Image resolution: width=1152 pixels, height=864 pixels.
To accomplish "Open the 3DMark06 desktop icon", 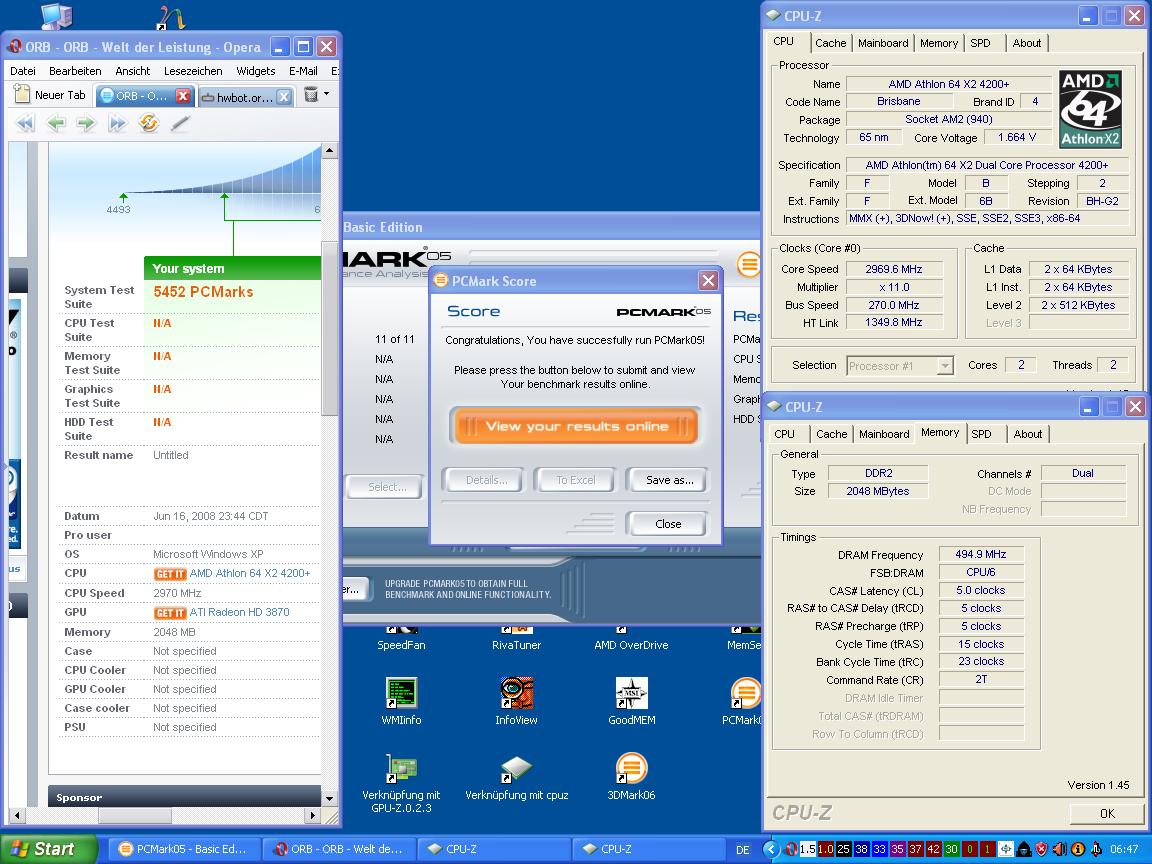I will pos(631,777).
